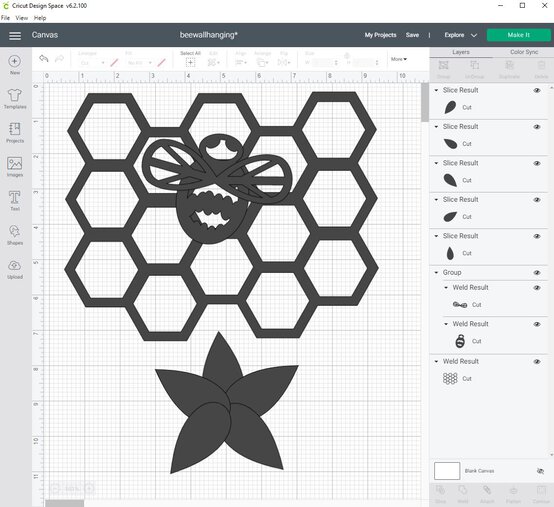
Task: Collapse the bee wings Weld Result arrow
Action: 446,287
